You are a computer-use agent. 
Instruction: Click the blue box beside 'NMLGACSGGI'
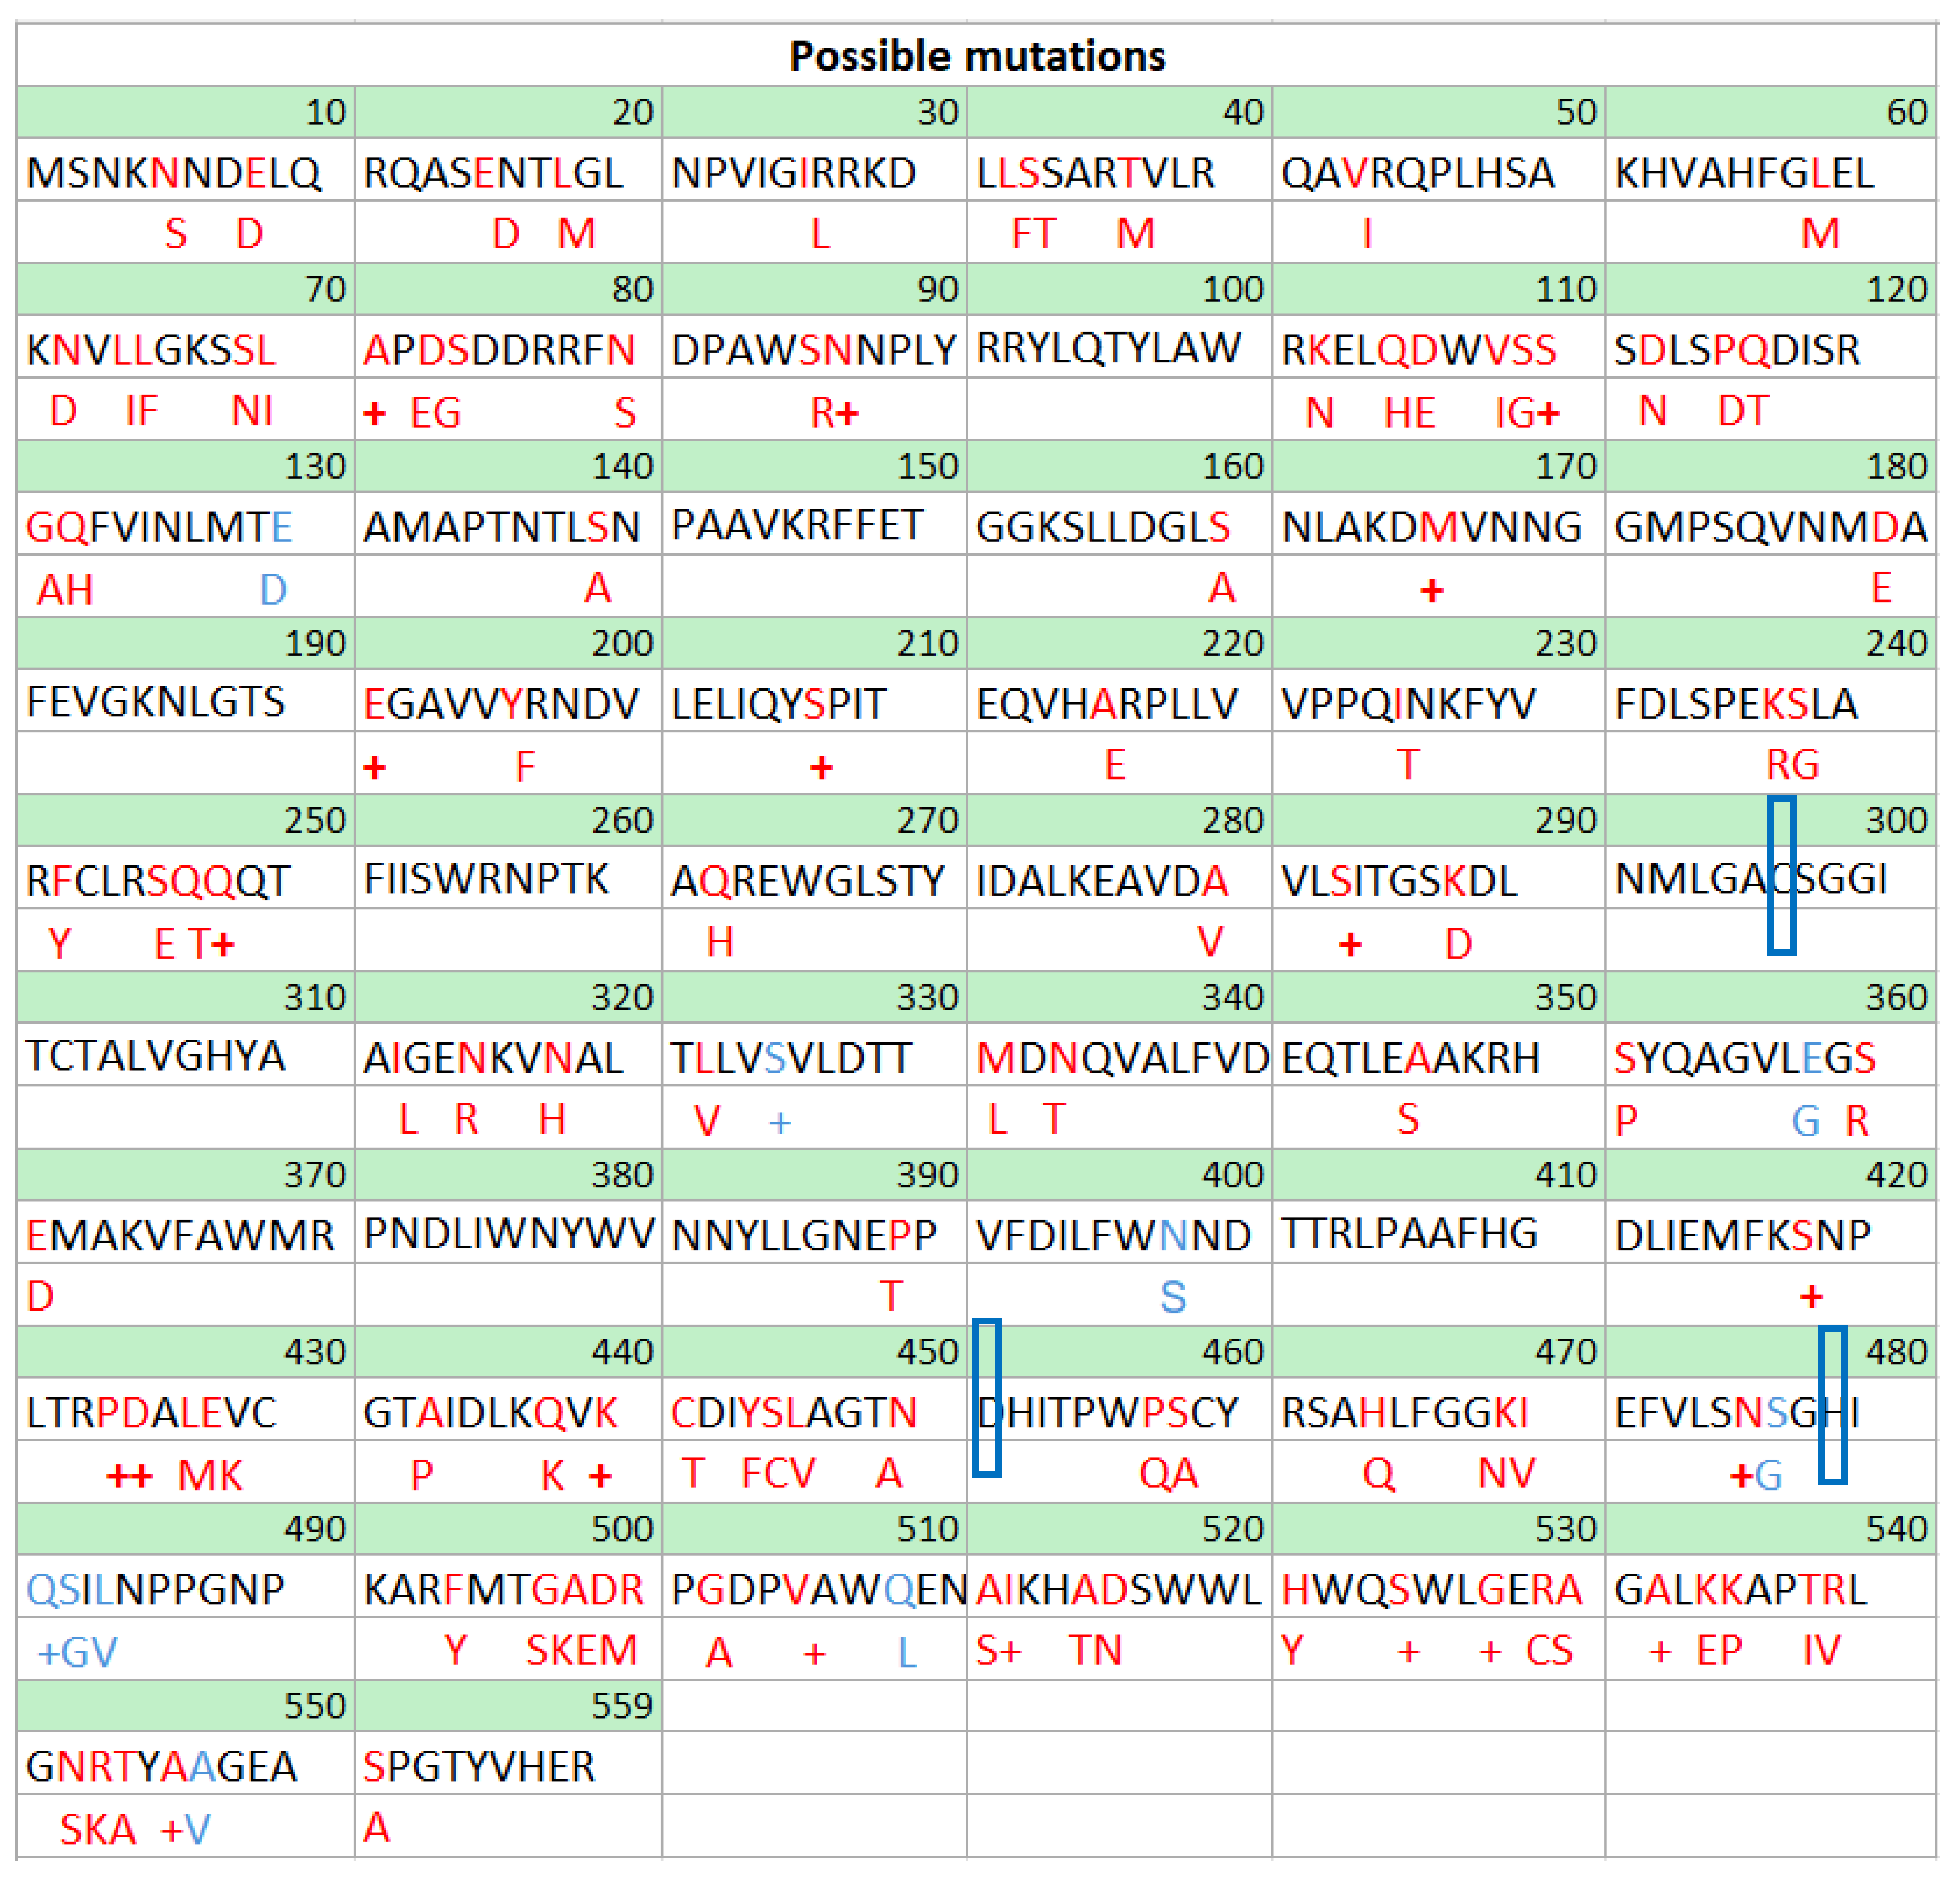coord(1781,875)
